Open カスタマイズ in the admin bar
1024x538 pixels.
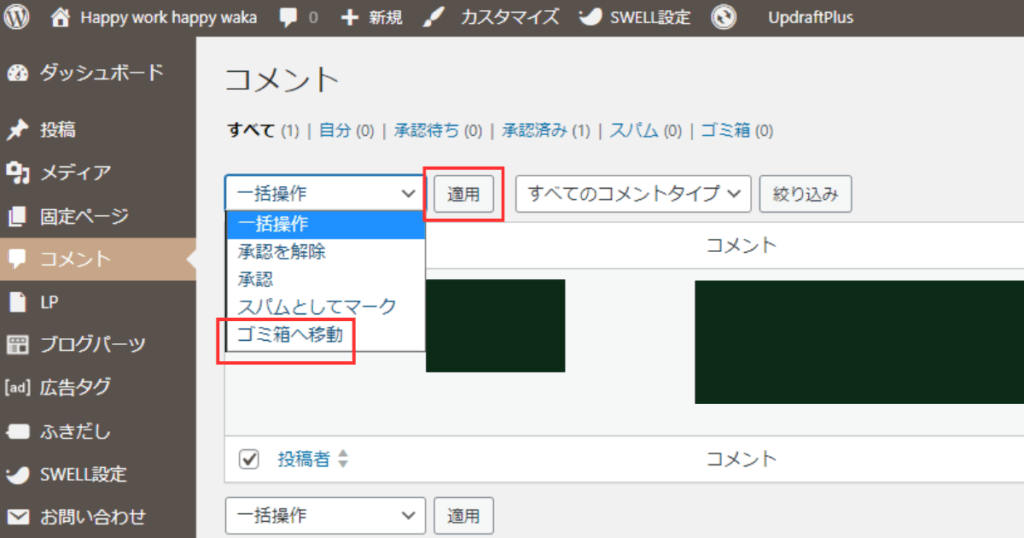coord(509,18)
